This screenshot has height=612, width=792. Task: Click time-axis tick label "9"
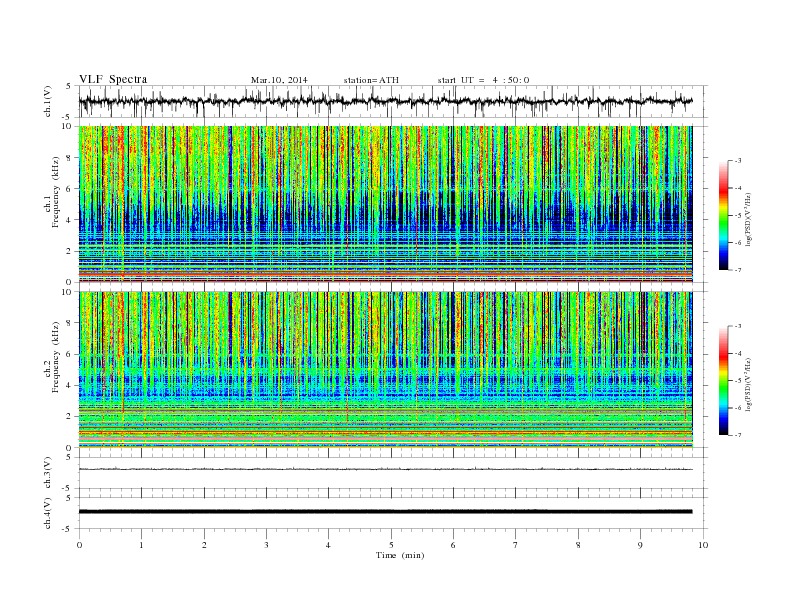point(640,545)
